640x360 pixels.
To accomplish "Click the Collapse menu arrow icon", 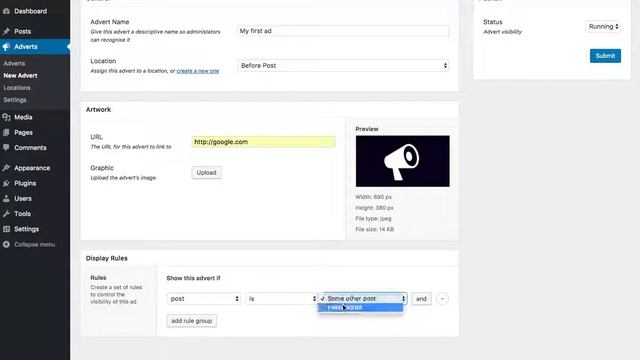I will coord(6,244).
